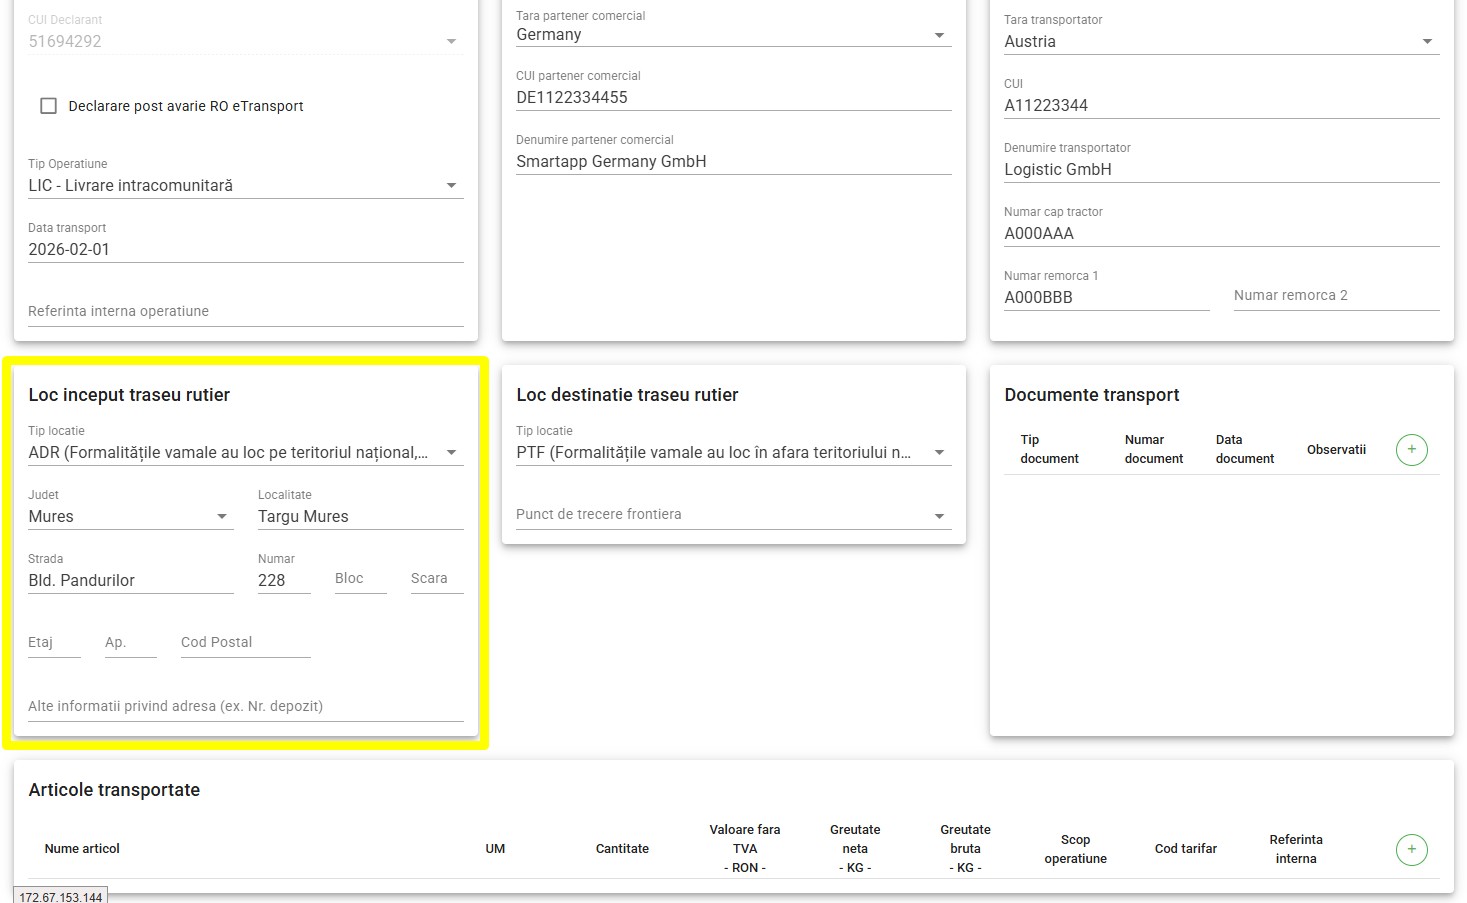
Task: Enable Declarare post avarie RO eTransport checkbox
Action: click(48, 106)
